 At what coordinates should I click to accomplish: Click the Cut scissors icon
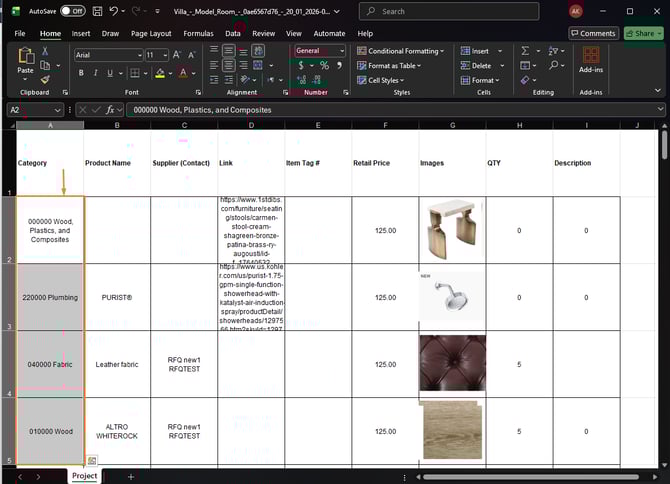[x=43, y=53]
